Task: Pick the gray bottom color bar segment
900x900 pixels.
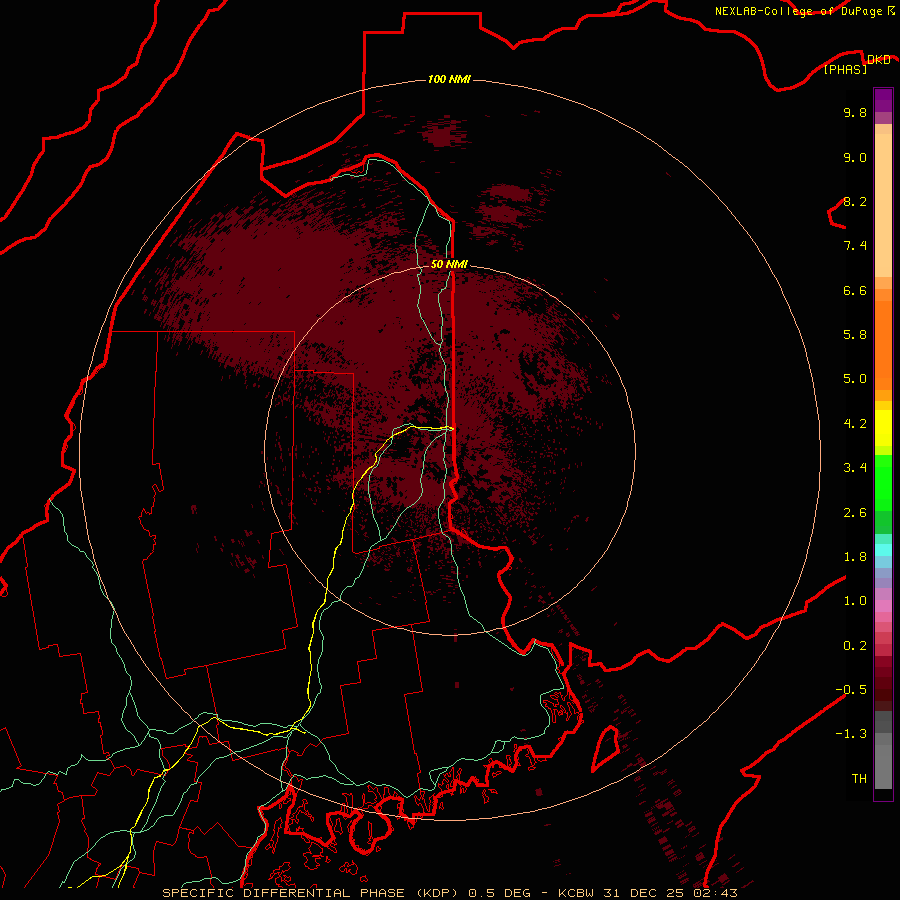Action: [x=883, y=766]
